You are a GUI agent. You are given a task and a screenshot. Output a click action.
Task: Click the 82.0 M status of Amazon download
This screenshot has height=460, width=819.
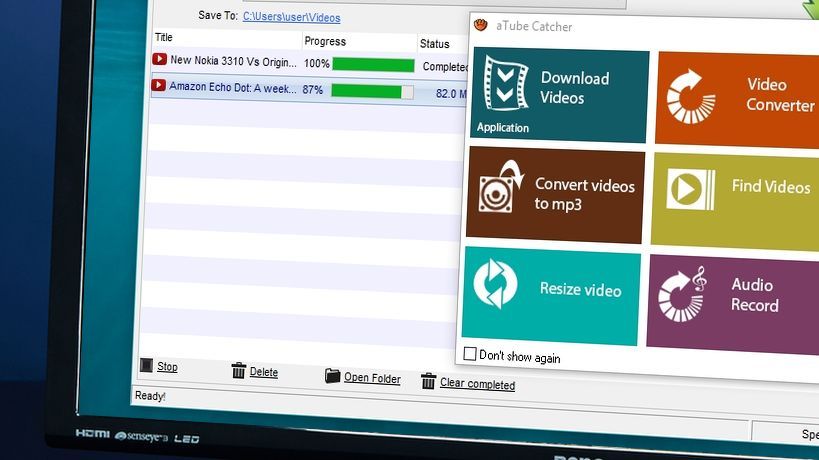[x=452, y=93]
